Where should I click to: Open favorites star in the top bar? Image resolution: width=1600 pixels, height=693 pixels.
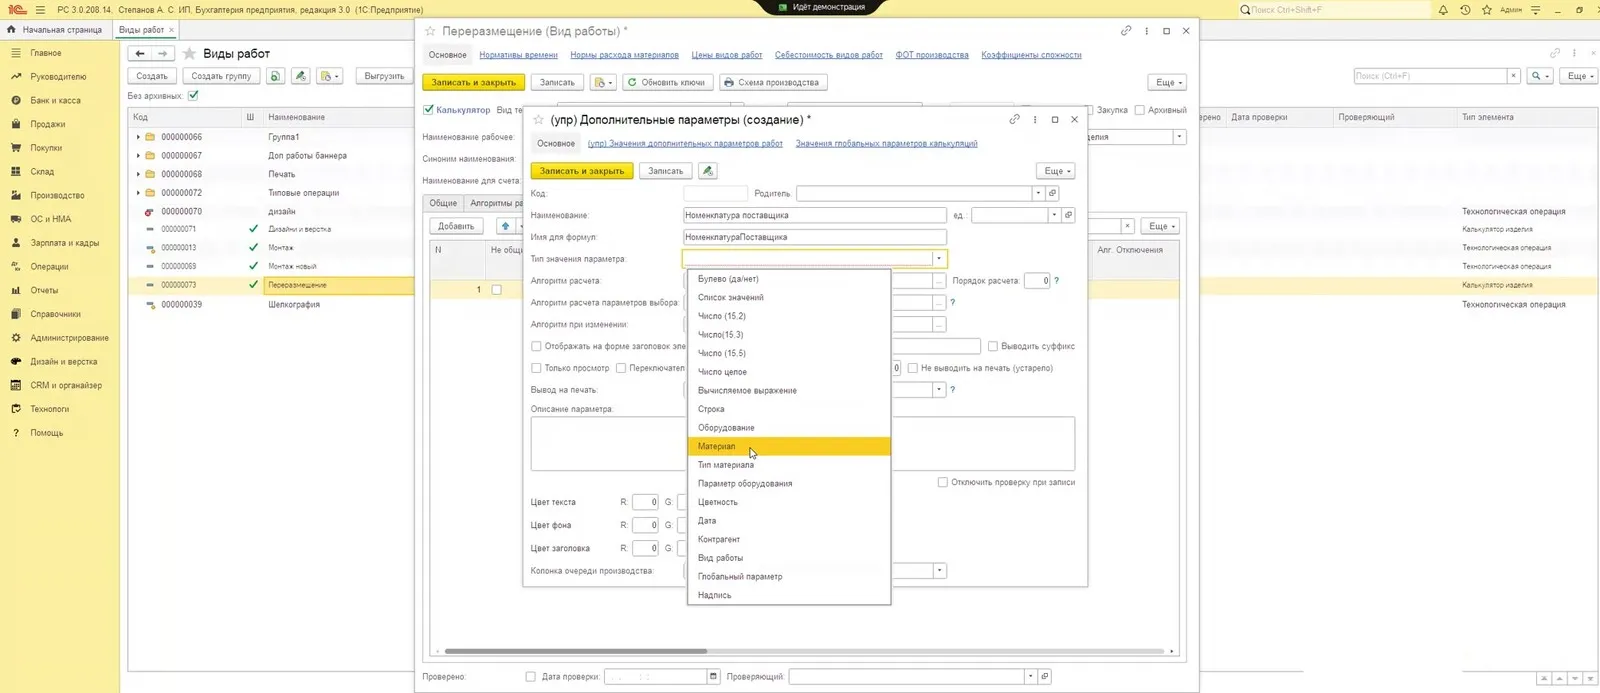coord(1487,10)
